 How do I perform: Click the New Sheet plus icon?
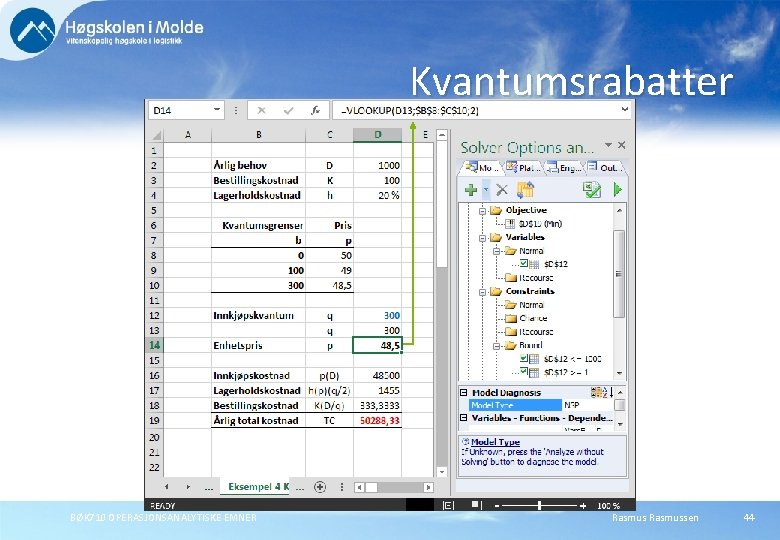tap(320, 487)
